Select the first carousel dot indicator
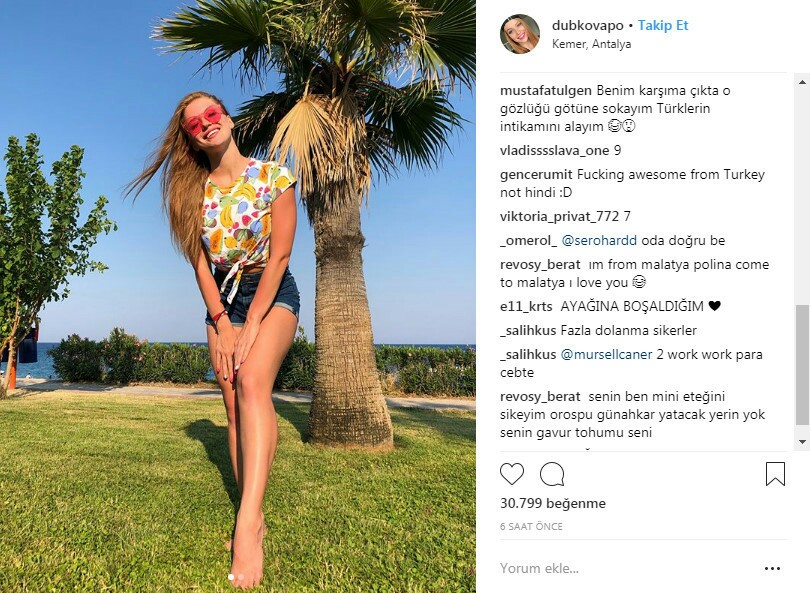 [x=231, y=577]
